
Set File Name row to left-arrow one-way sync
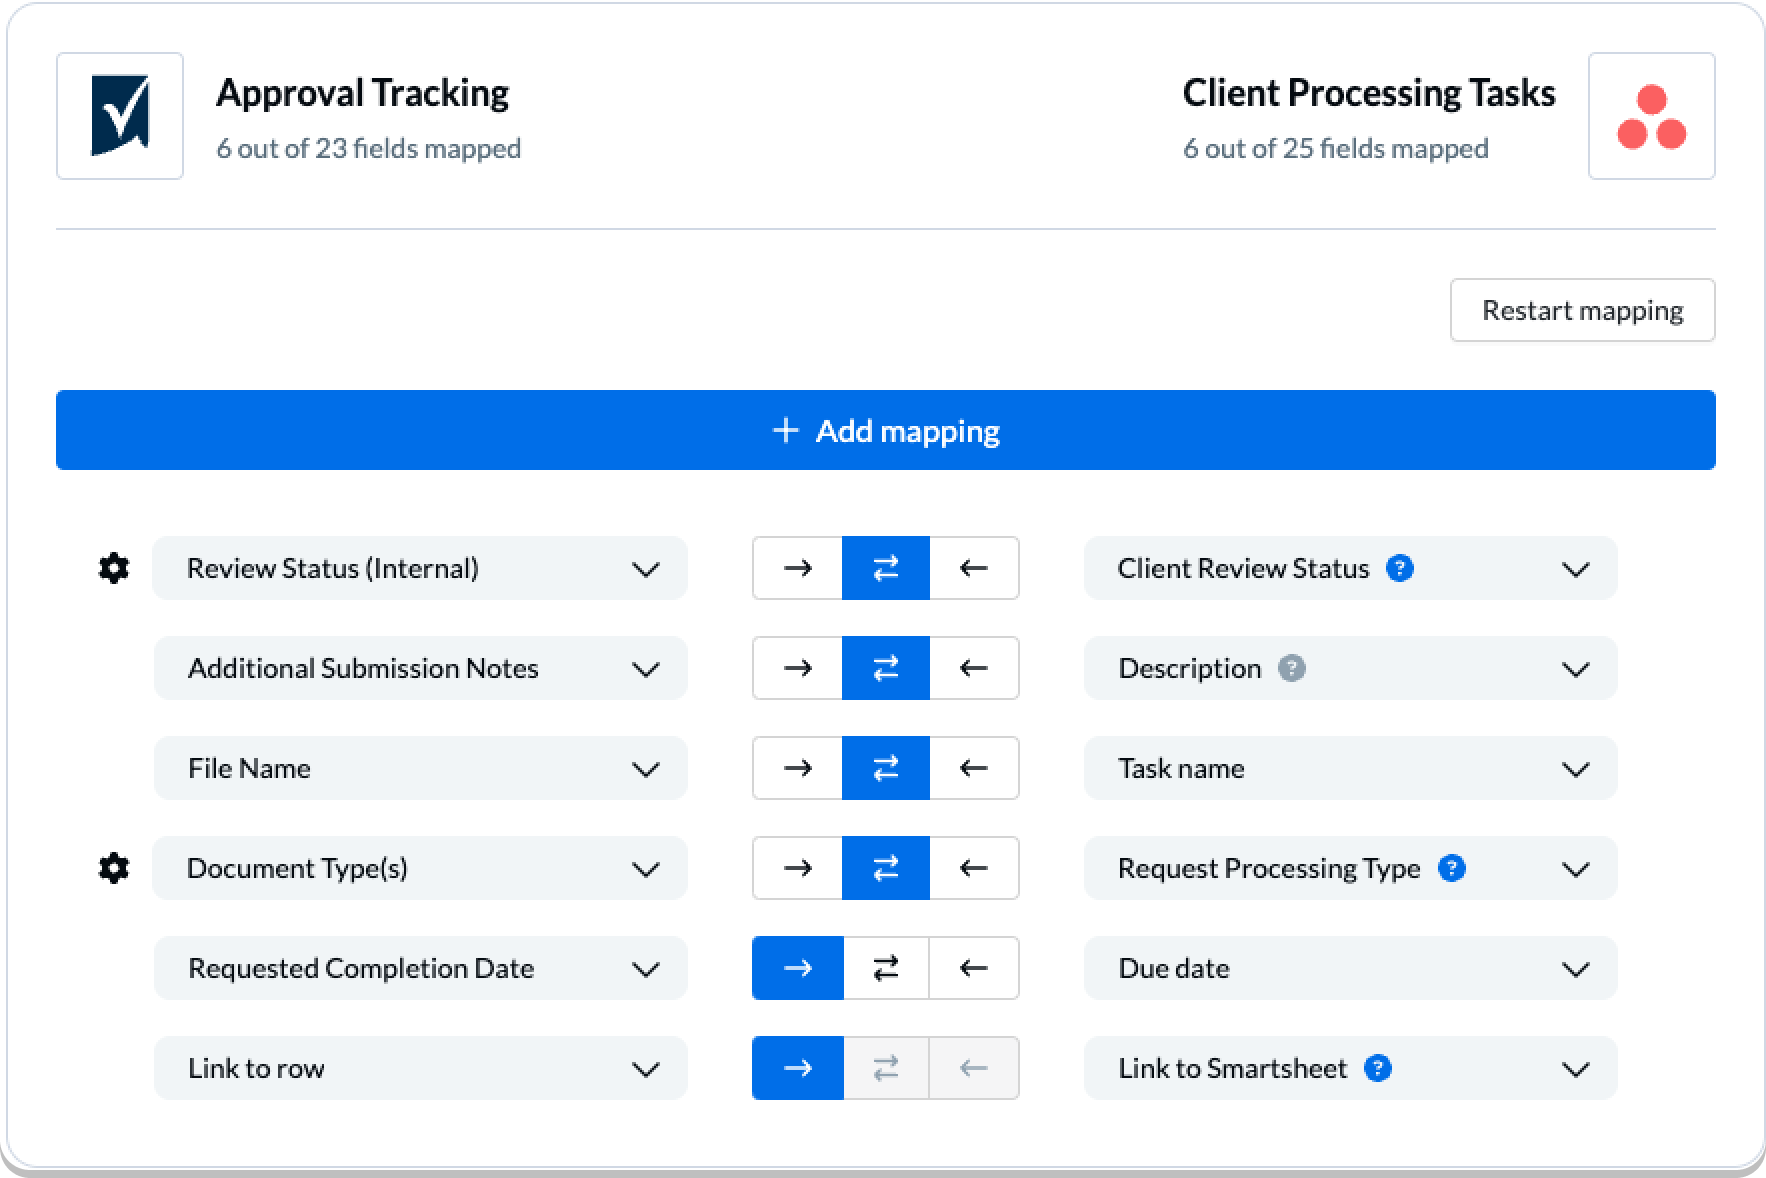974,768
